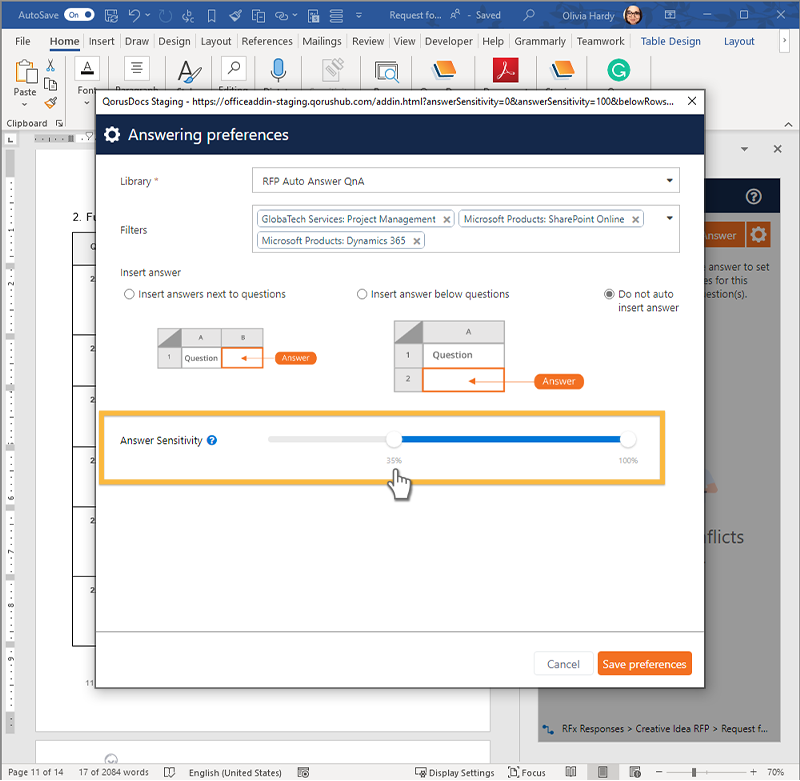Click the English (United States) language indicator
The width and height of the screenshot is (800, 781).
235,772
